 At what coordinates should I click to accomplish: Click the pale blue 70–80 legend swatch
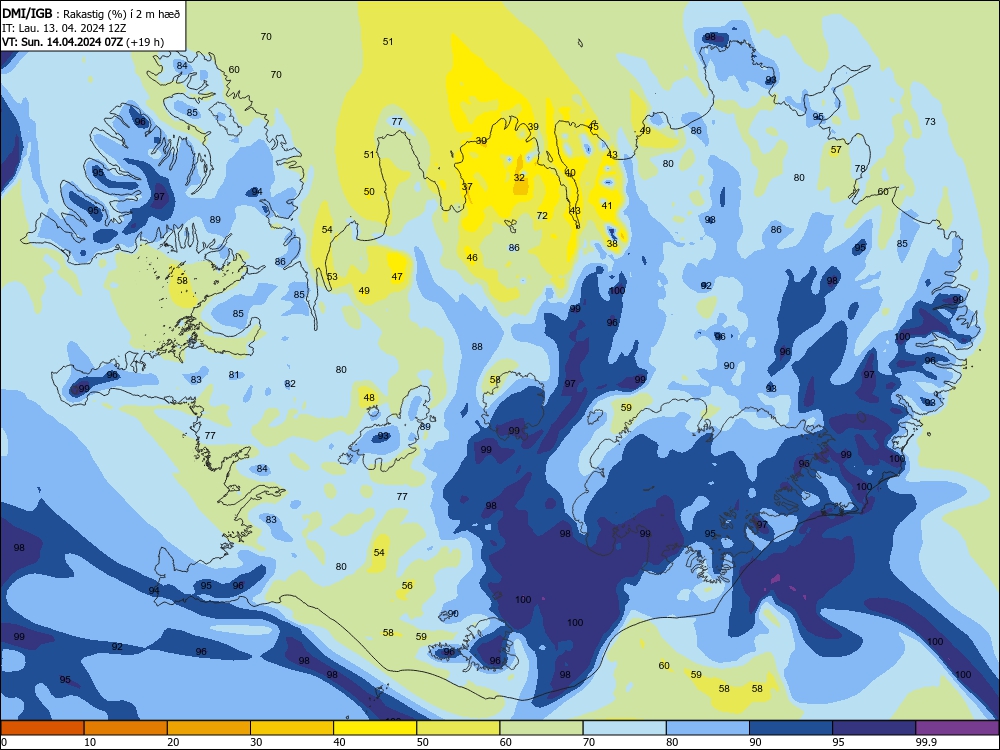(624, 728)
